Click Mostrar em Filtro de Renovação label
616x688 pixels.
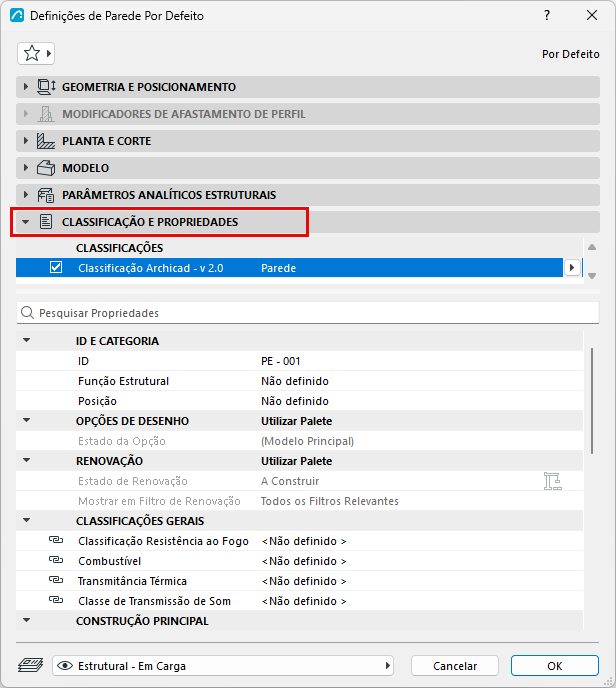(x=159, y=501)
